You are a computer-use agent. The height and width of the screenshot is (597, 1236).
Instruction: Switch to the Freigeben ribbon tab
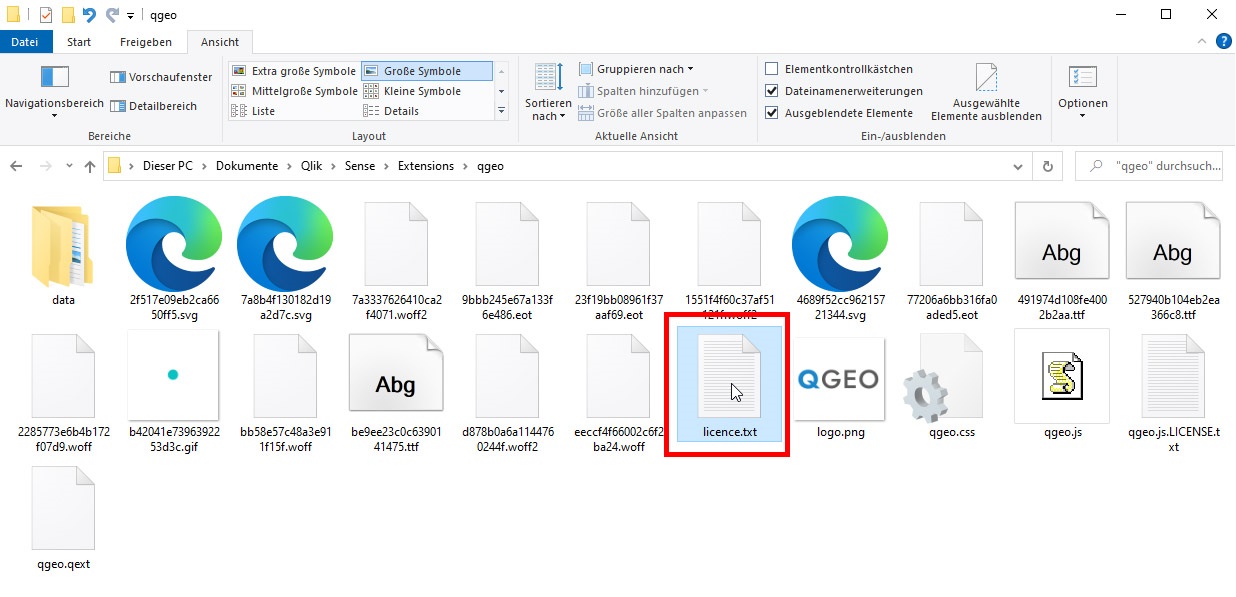click(x=145, y=42)
